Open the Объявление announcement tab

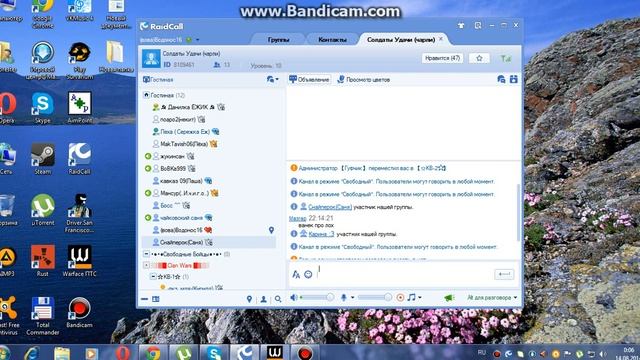(309, 80)
